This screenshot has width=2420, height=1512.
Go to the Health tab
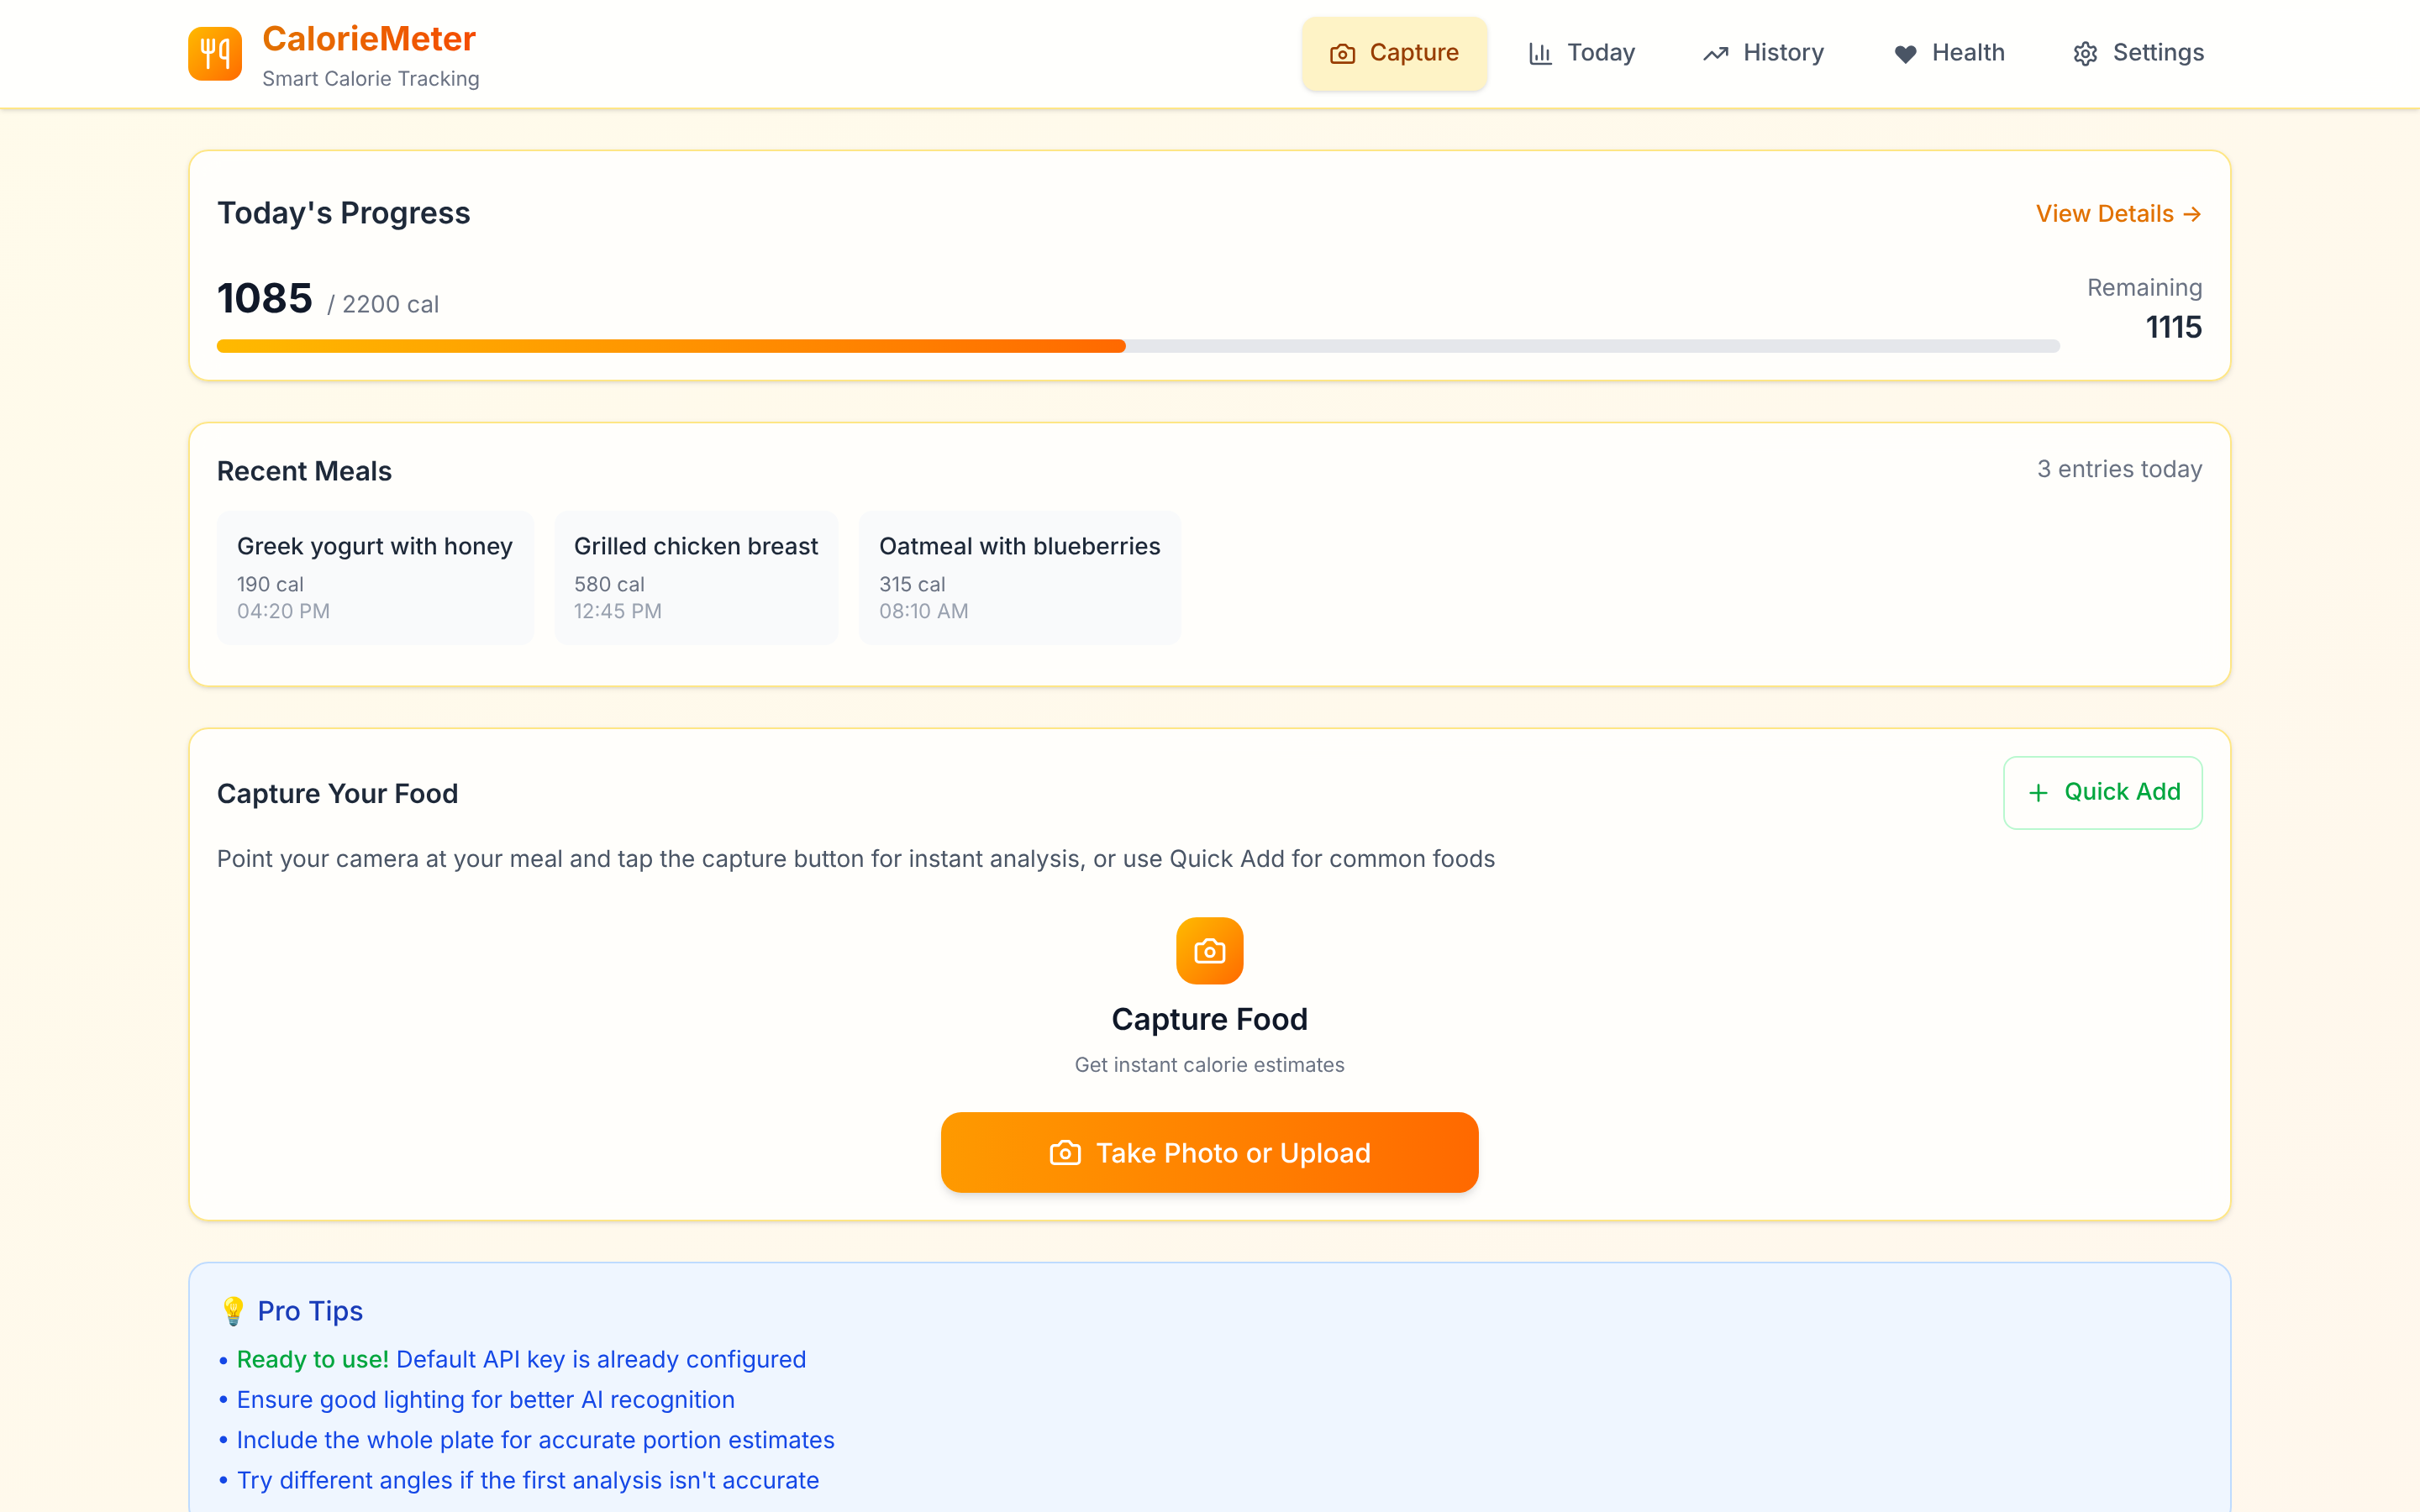pos(1949,53)
